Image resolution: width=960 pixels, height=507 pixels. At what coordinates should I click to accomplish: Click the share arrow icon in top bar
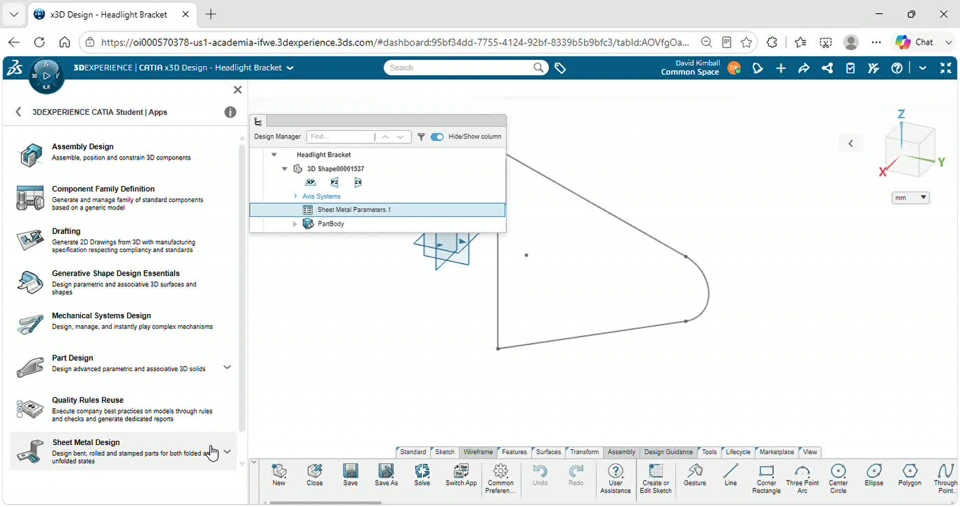804,68
